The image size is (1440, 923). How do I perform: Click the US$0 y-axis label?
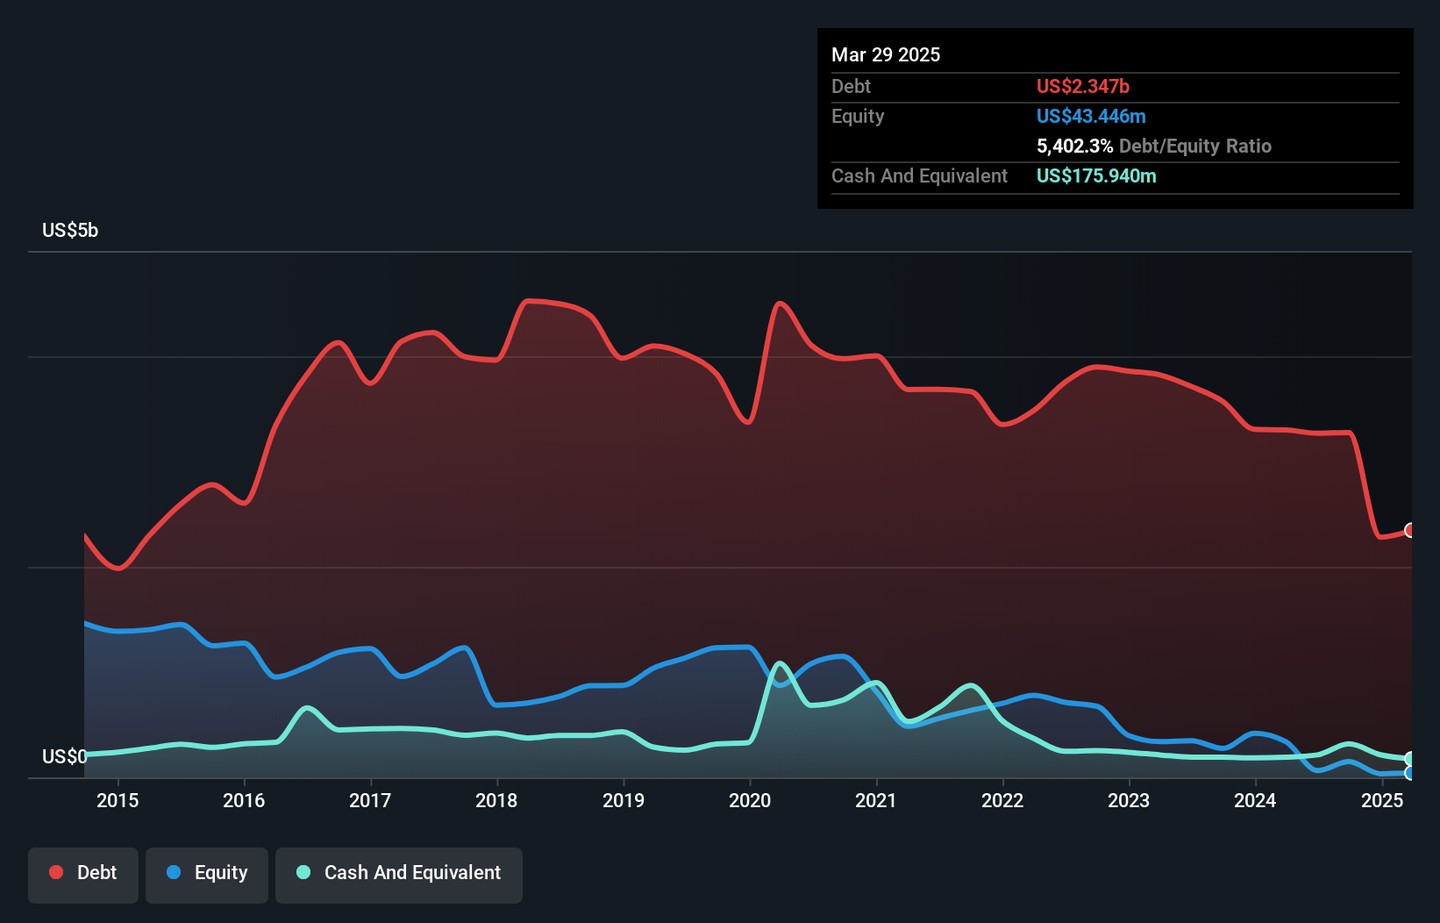(x=64, y=757)
